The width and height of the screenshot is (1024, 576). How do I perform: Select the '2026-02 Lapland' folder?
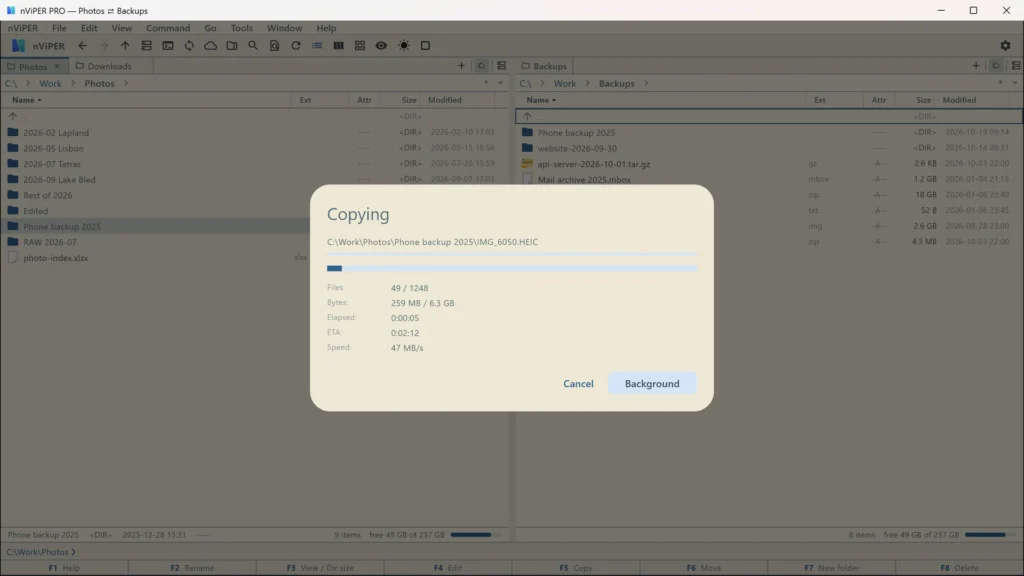(x=56, y=133)
